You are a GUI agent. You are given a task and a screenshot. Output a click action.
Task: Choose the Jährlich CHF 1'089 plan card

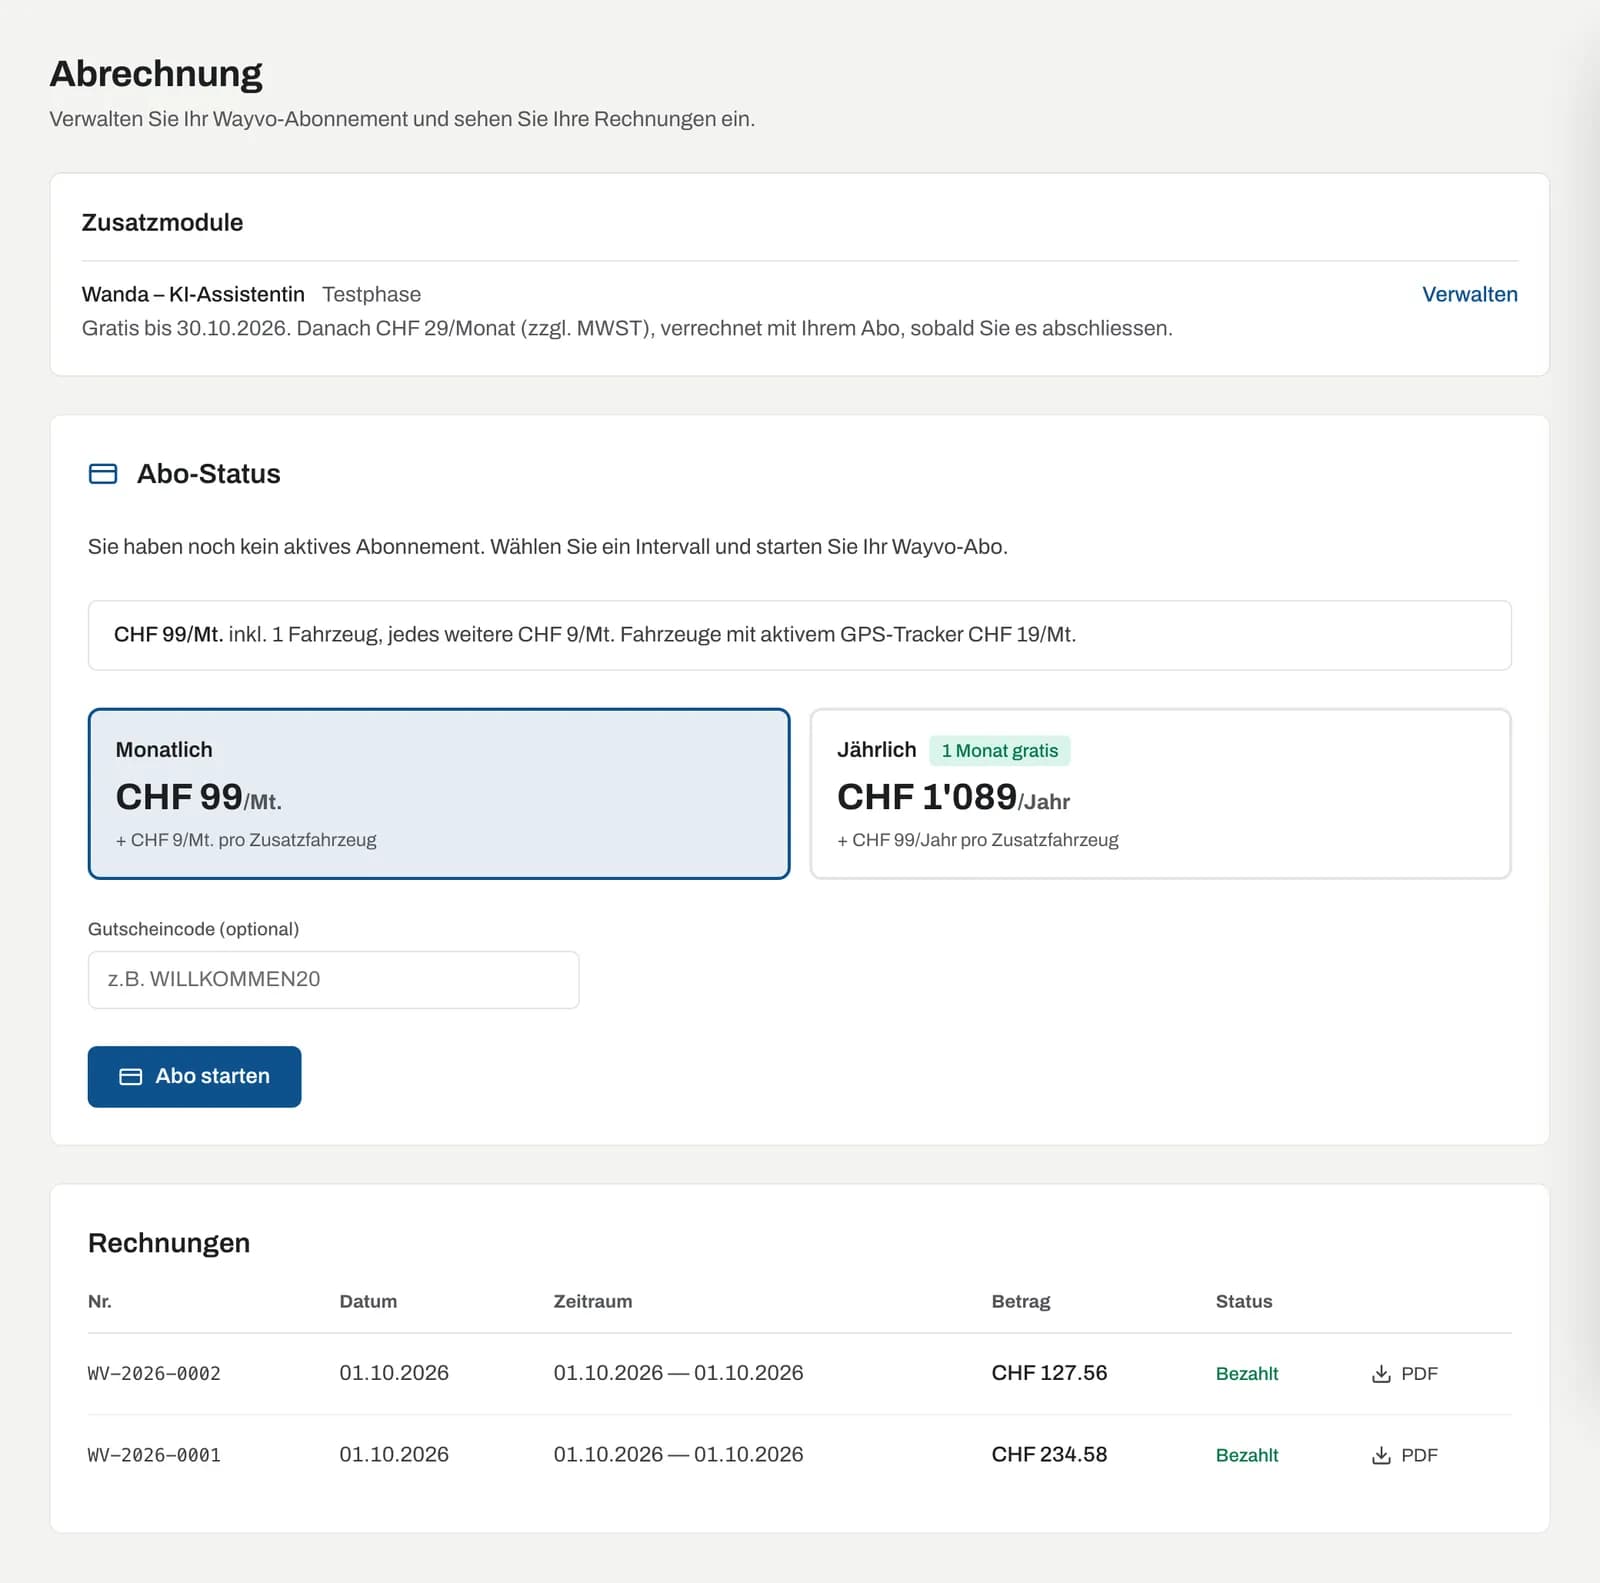(x=1160, y=794)
